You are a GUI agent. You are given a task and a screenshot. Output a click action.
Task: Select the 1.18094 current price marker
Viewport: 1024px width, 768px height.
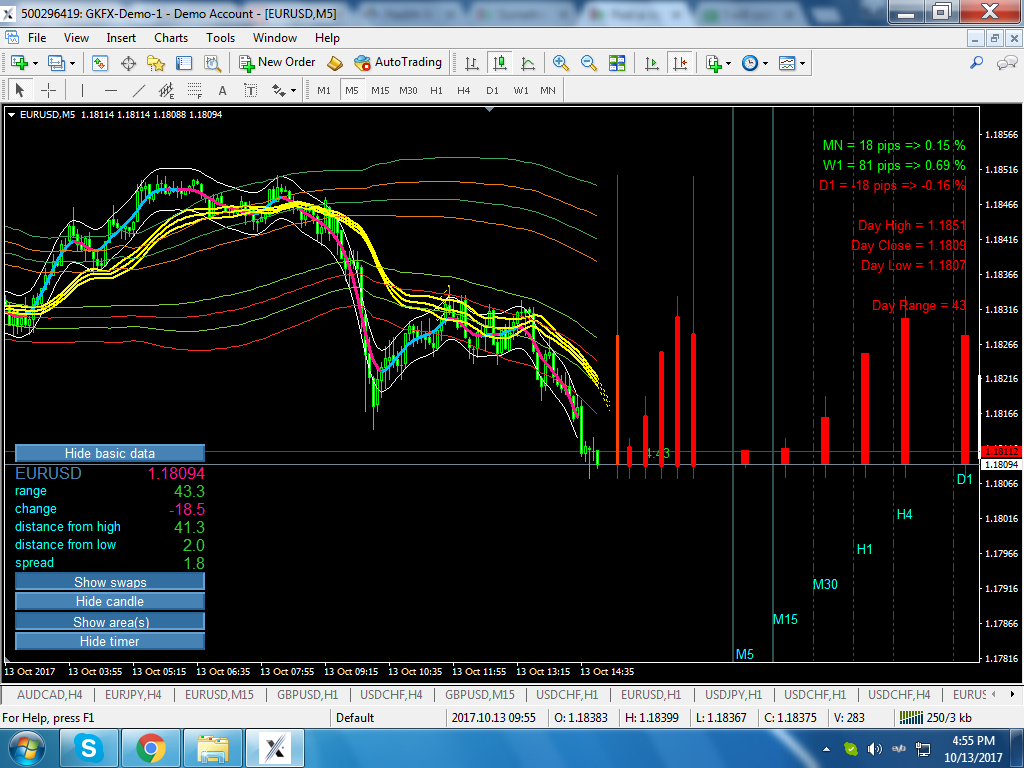1000,464
